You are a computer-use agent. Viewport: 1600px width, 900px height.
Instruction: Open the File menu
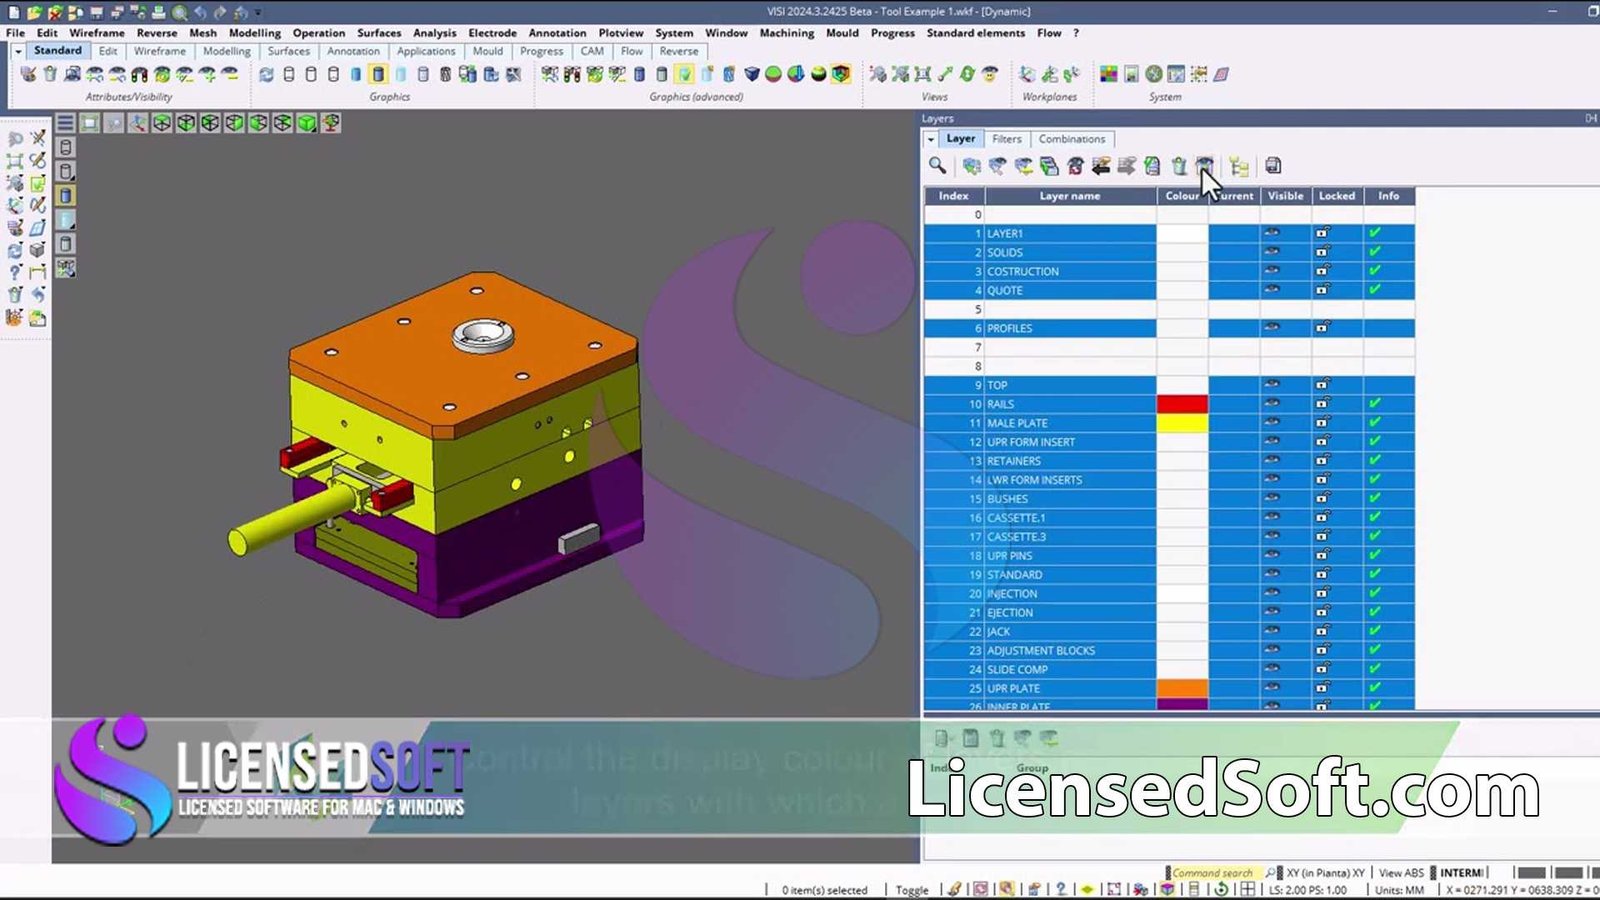click(x=16, y=33)
